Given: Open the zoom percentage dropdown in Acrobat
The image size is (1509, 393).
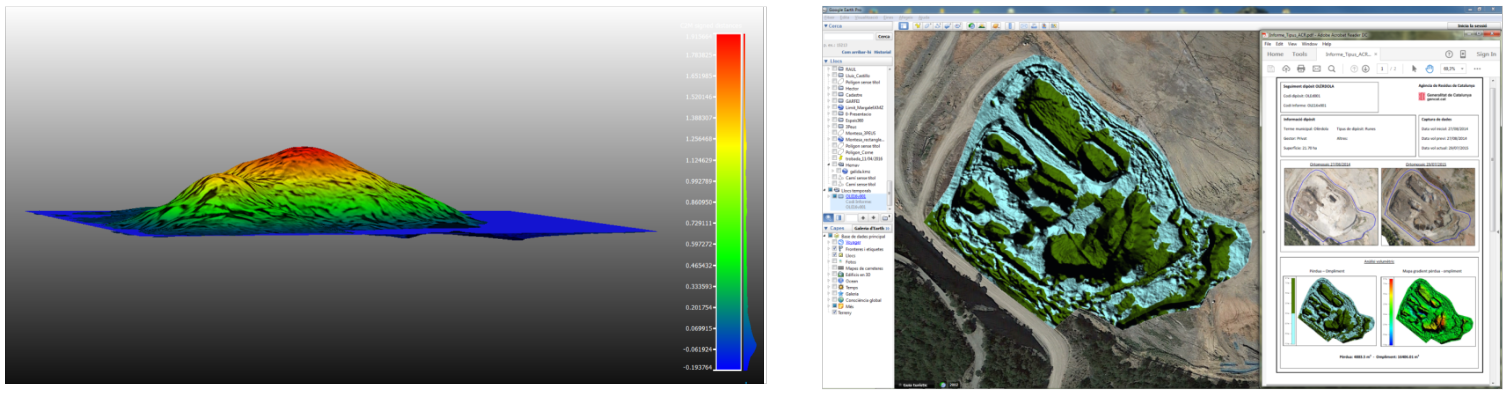Looking at the screenshot, I should tap(1453, 69).
